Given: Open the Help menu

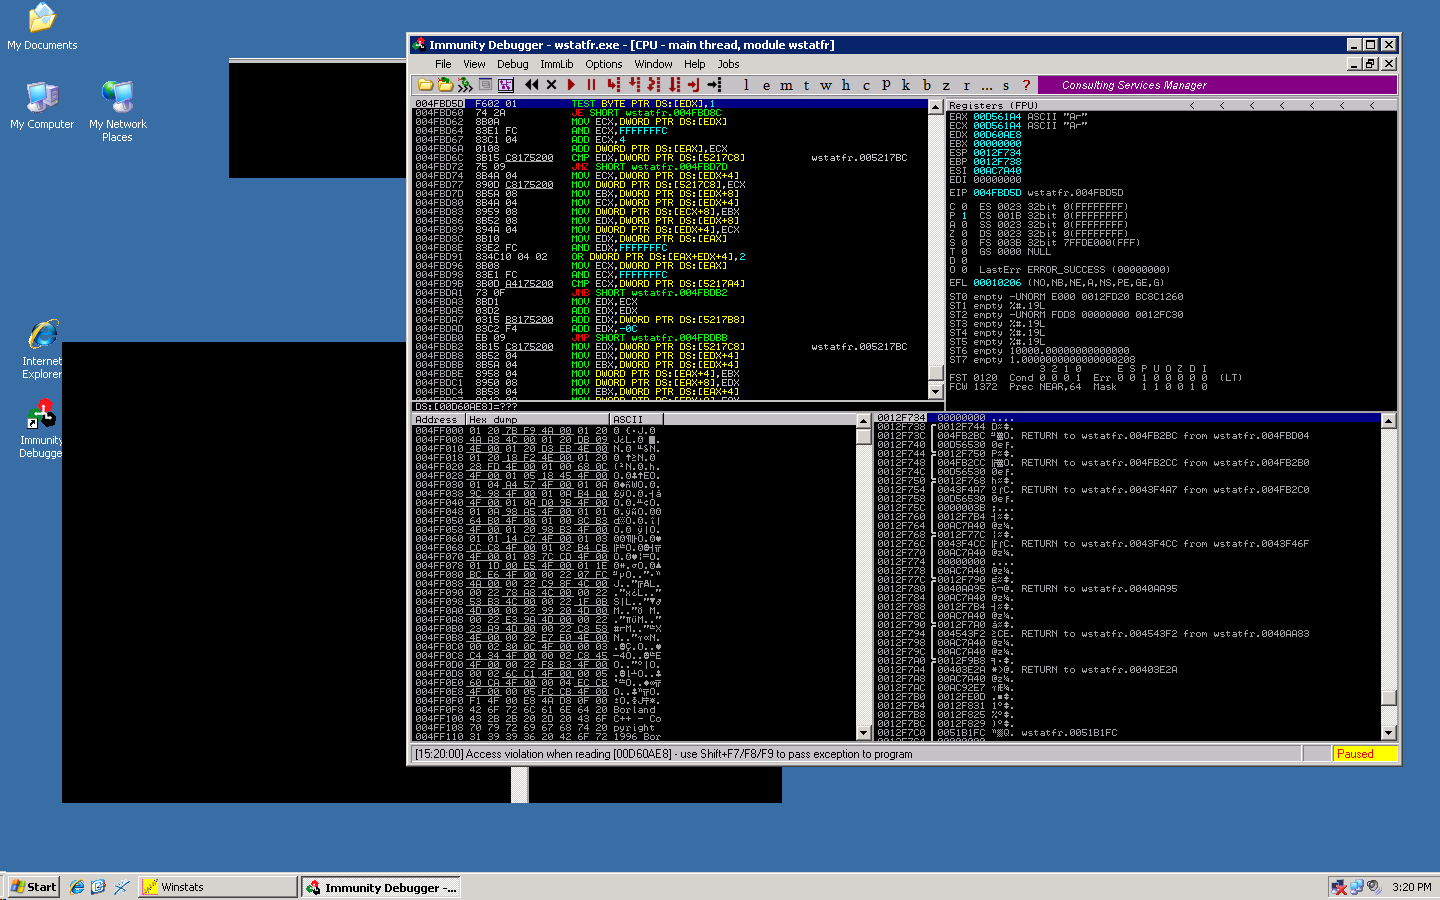Looking at the screenshot, I should pyautogui.click(x=694, y=64).
